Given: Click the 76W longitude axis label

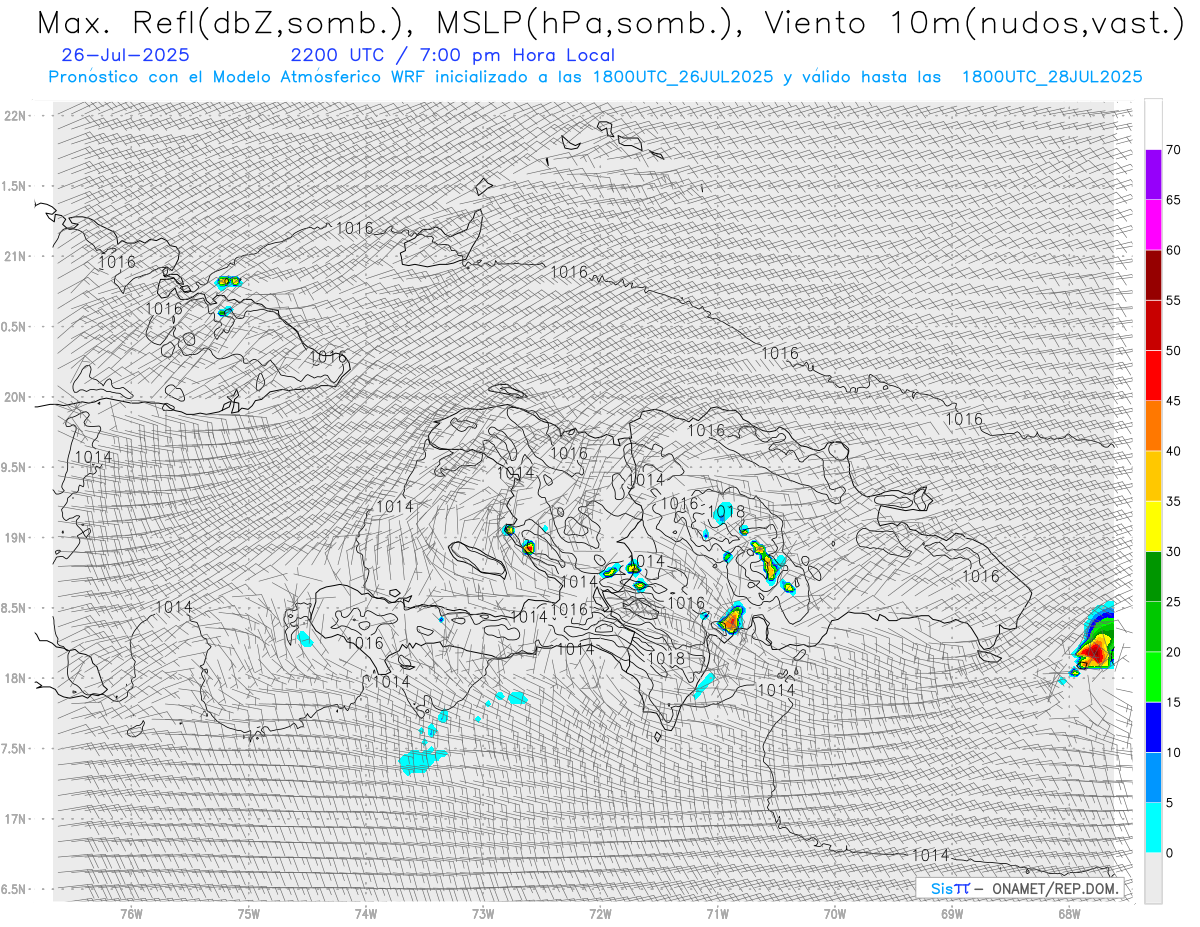Looking at the screenshot, I should (131, 913).
